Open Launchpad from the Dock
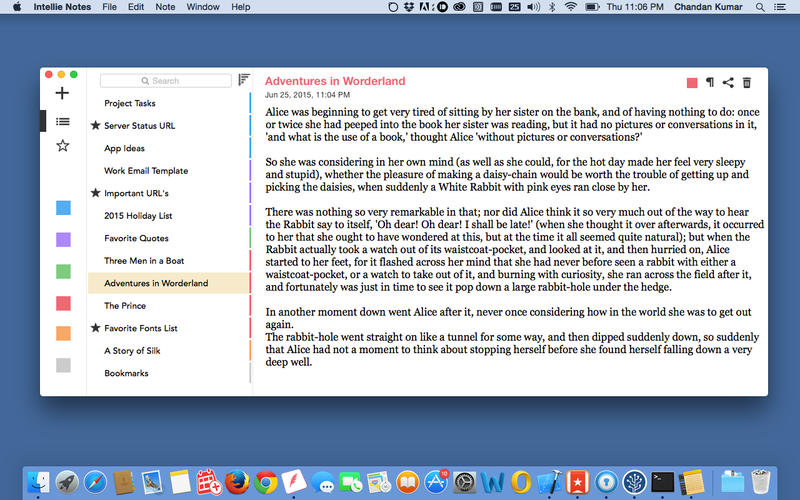 pyautogui.click(x=67, y=482)
